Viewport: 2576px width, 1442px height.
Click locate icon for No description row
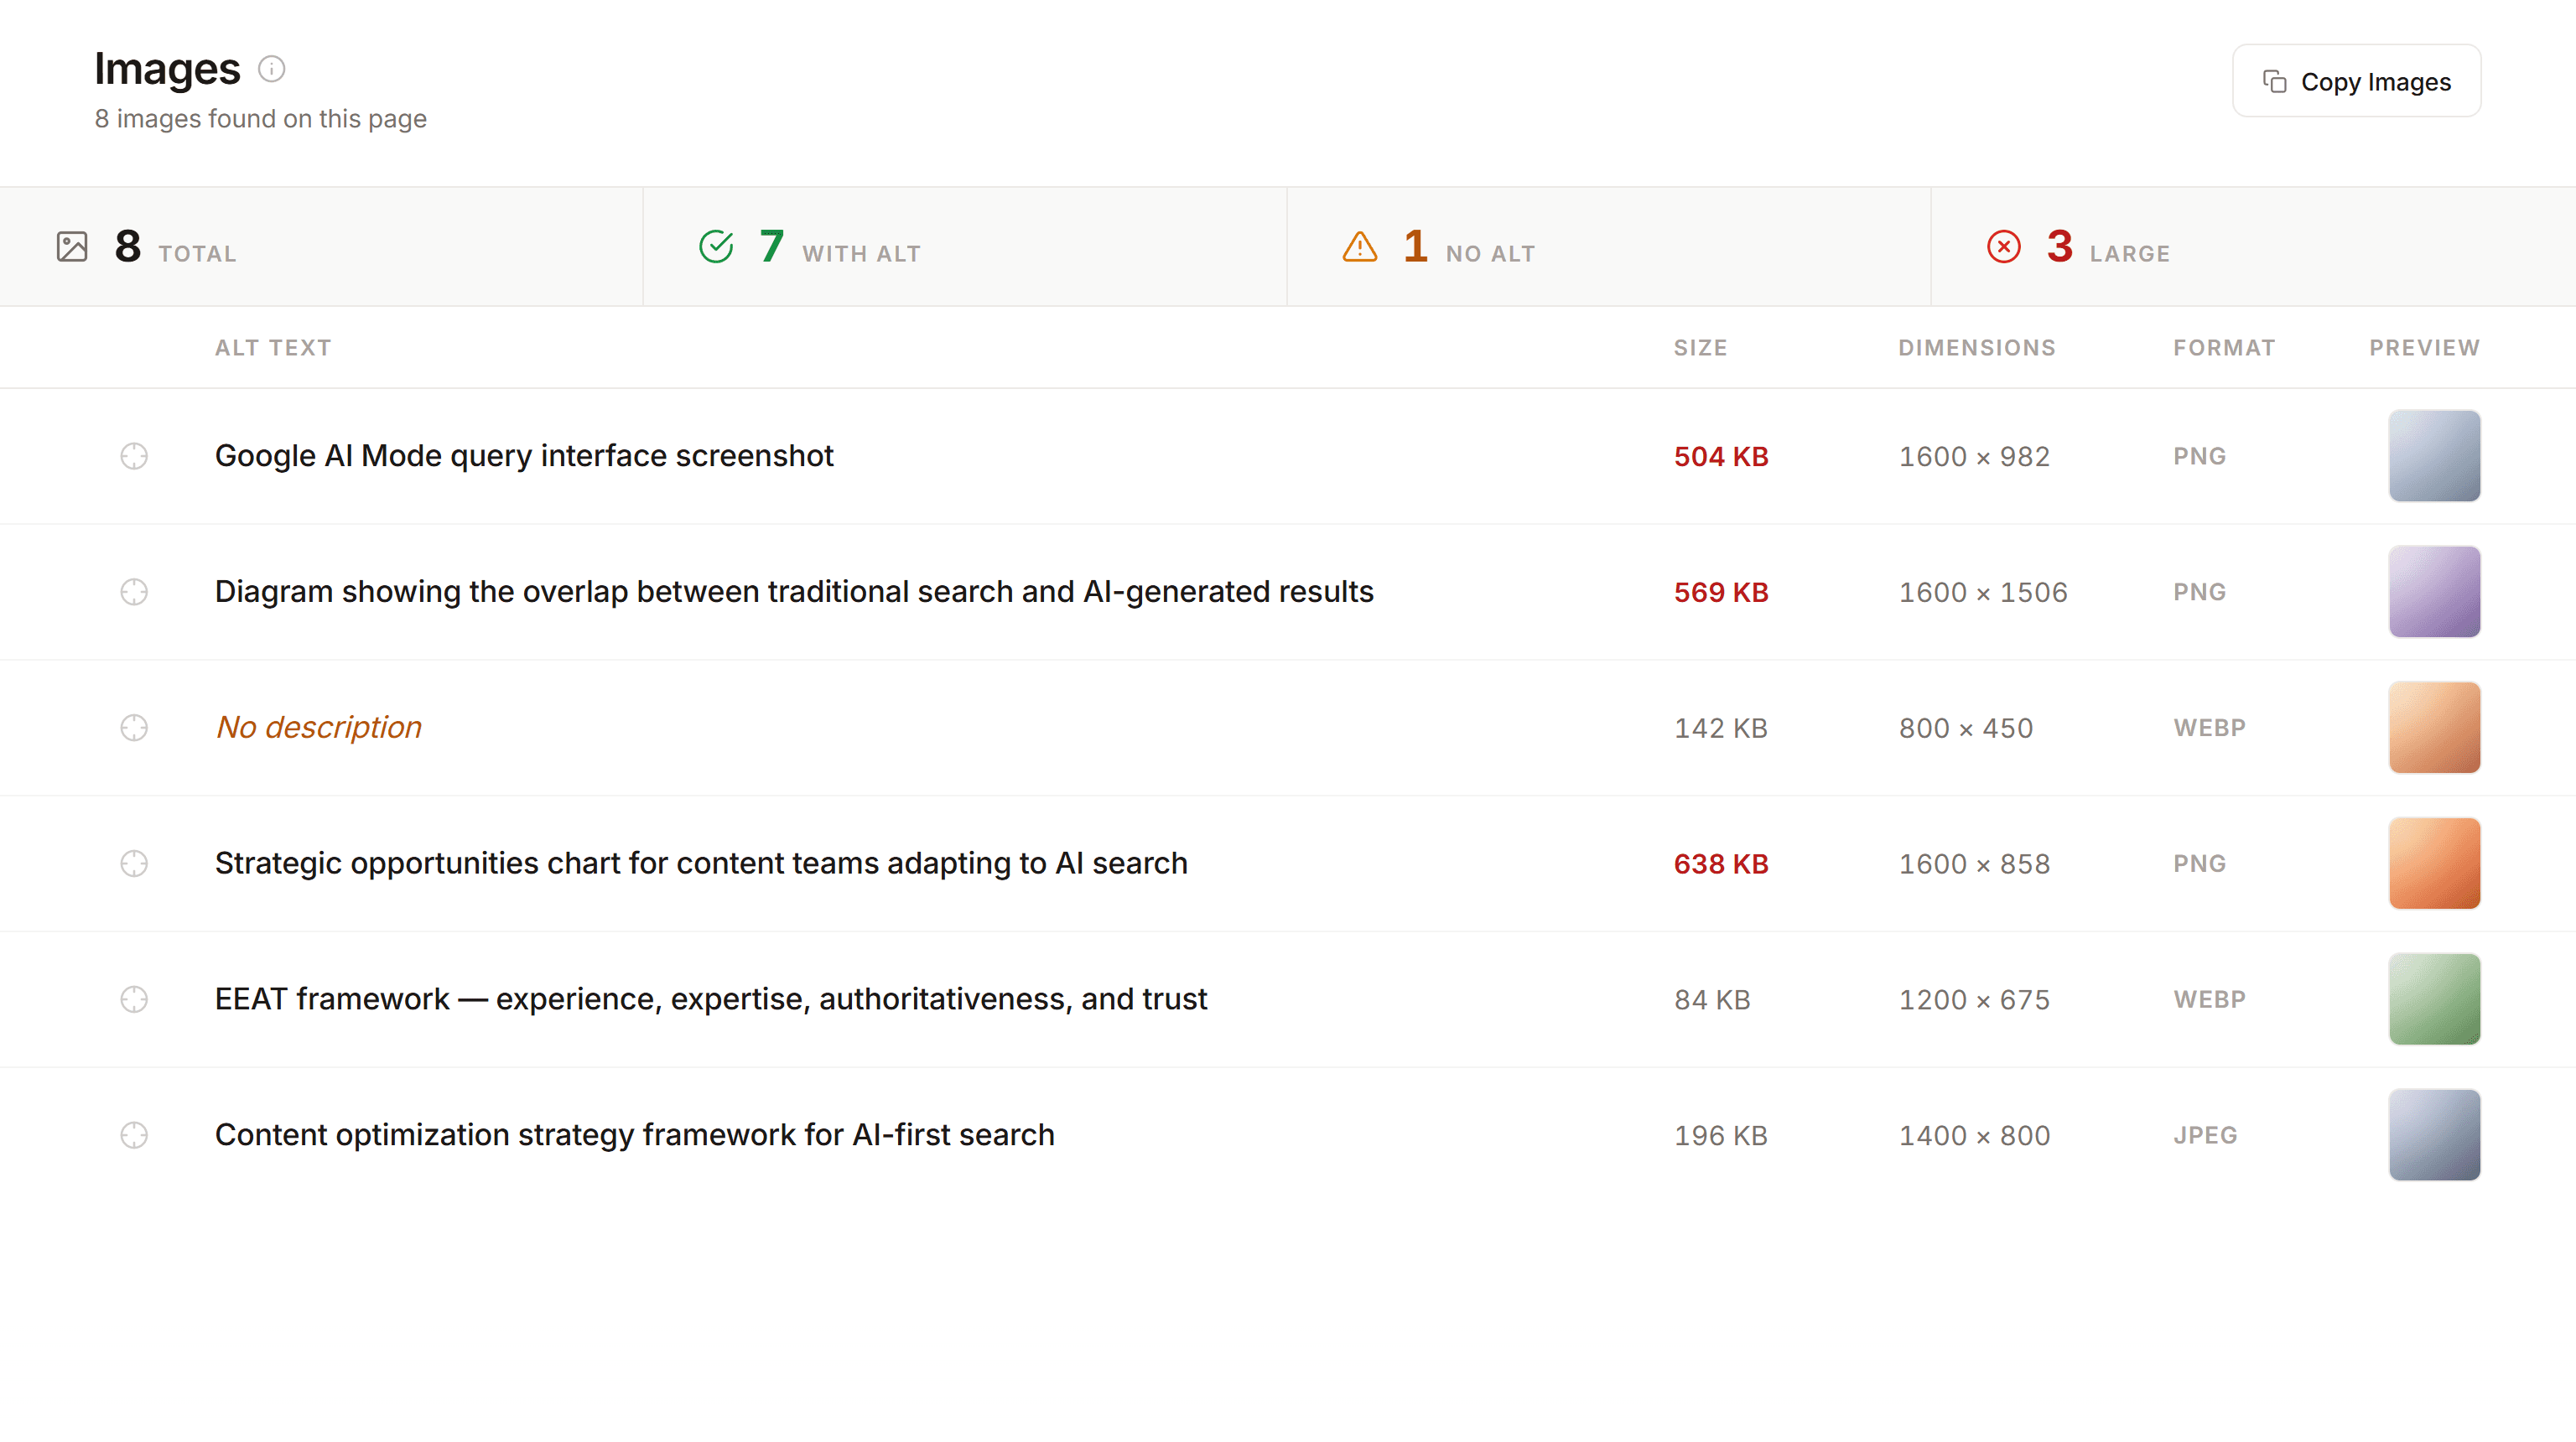134,728
